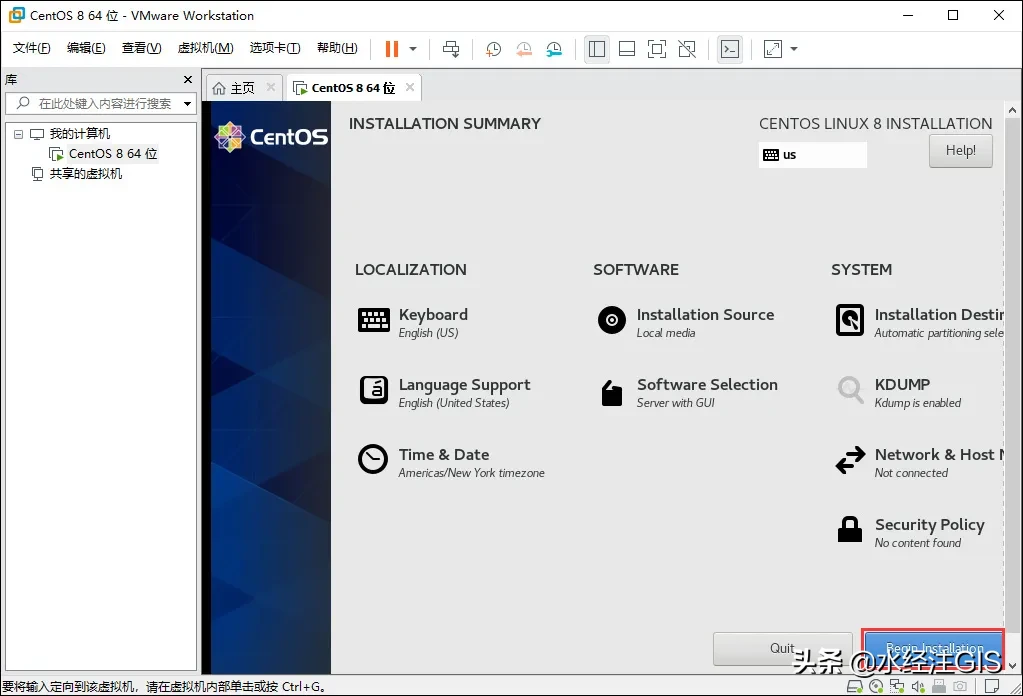Take a snapshot of the virtual machine
Viewport: 1023px width, 696px height.
pos(493,49)
